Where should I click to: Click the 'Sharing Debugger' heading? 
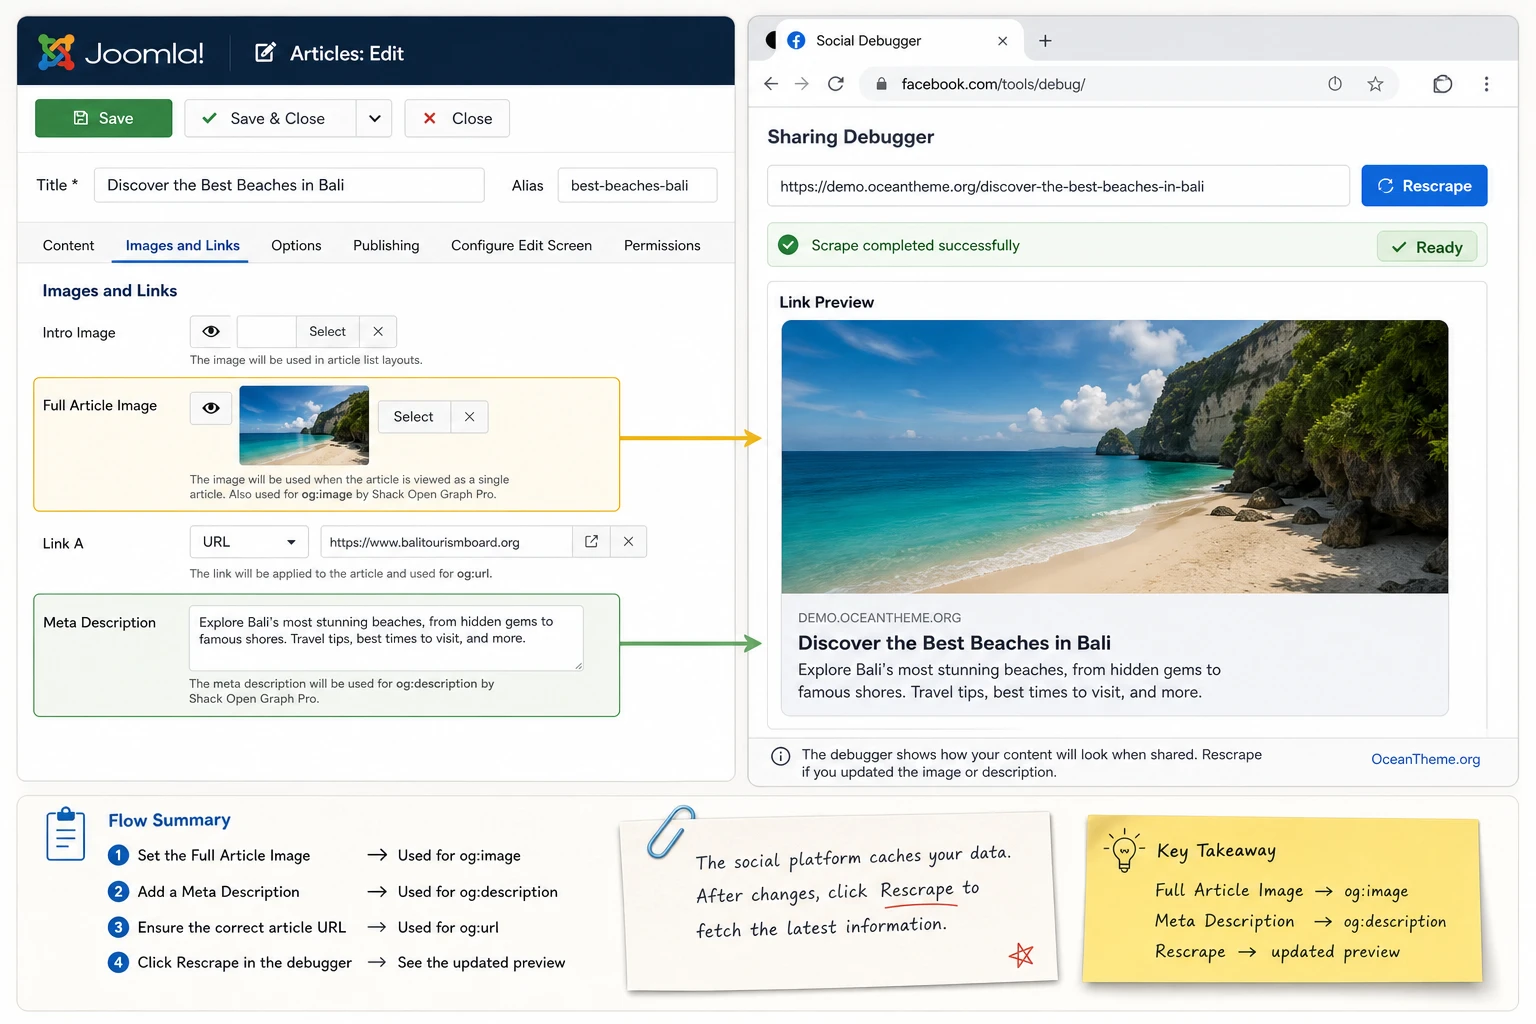click(850, 137)
